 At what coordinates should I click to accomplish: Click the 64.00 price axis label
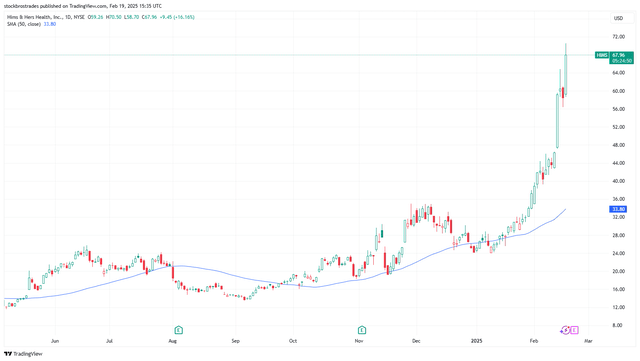point(619,73)
